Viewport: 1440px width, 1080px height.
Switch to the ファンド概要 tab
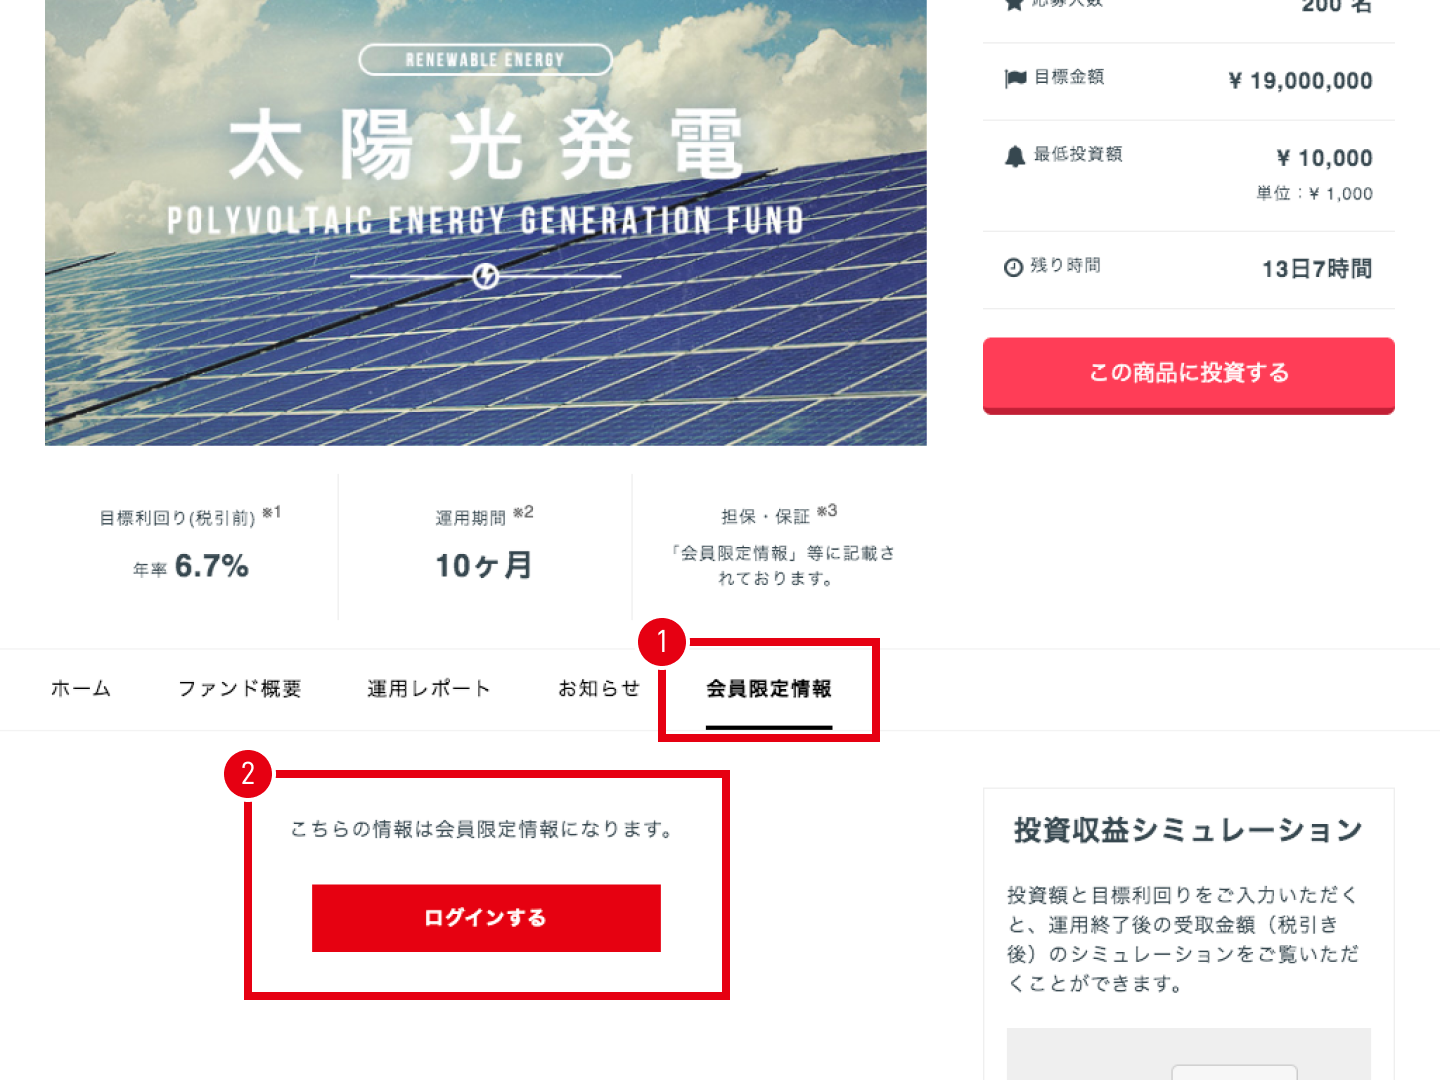240,689
